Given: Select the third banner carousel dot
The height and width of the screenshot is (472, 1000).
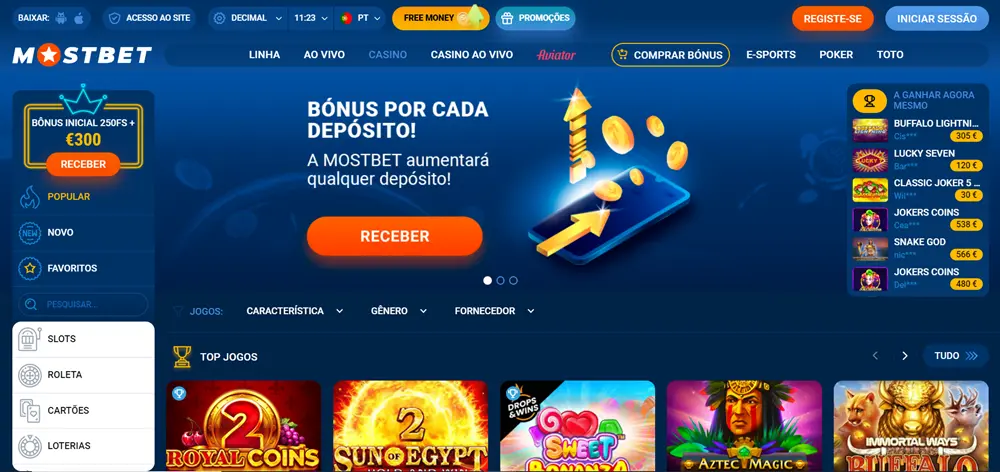Looking at the screenshot, I should [513, 280].
